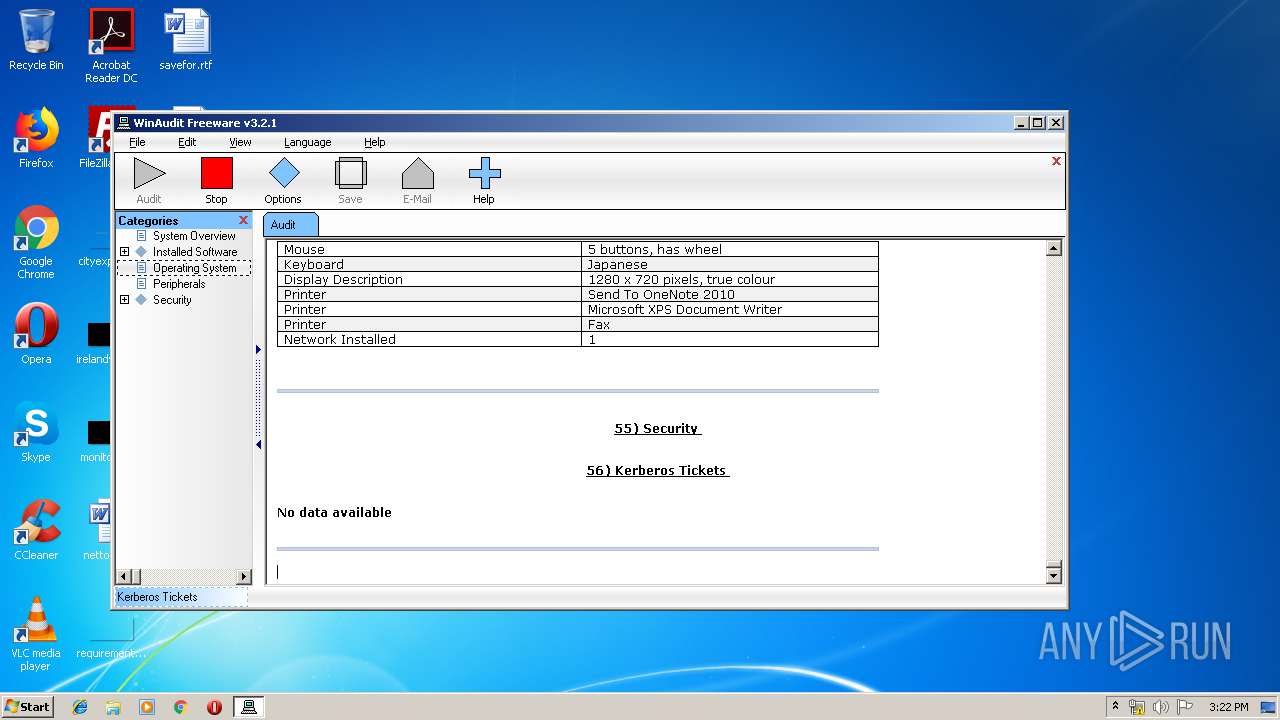Click the taskbar clock 3:22 PM
This screenshot has height=720, width=1280.
click(x=1228, y=707)
